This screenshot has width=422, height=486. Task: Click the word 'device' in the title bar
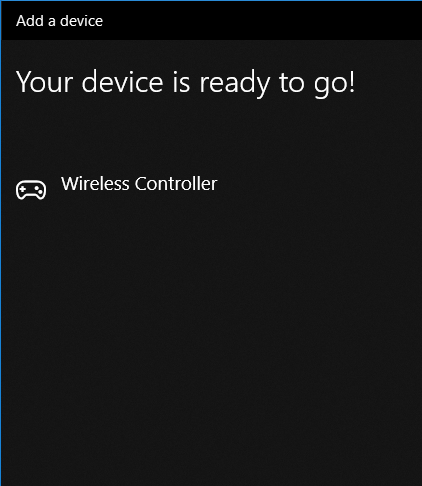pyautogui.click(x=81, y=21)
